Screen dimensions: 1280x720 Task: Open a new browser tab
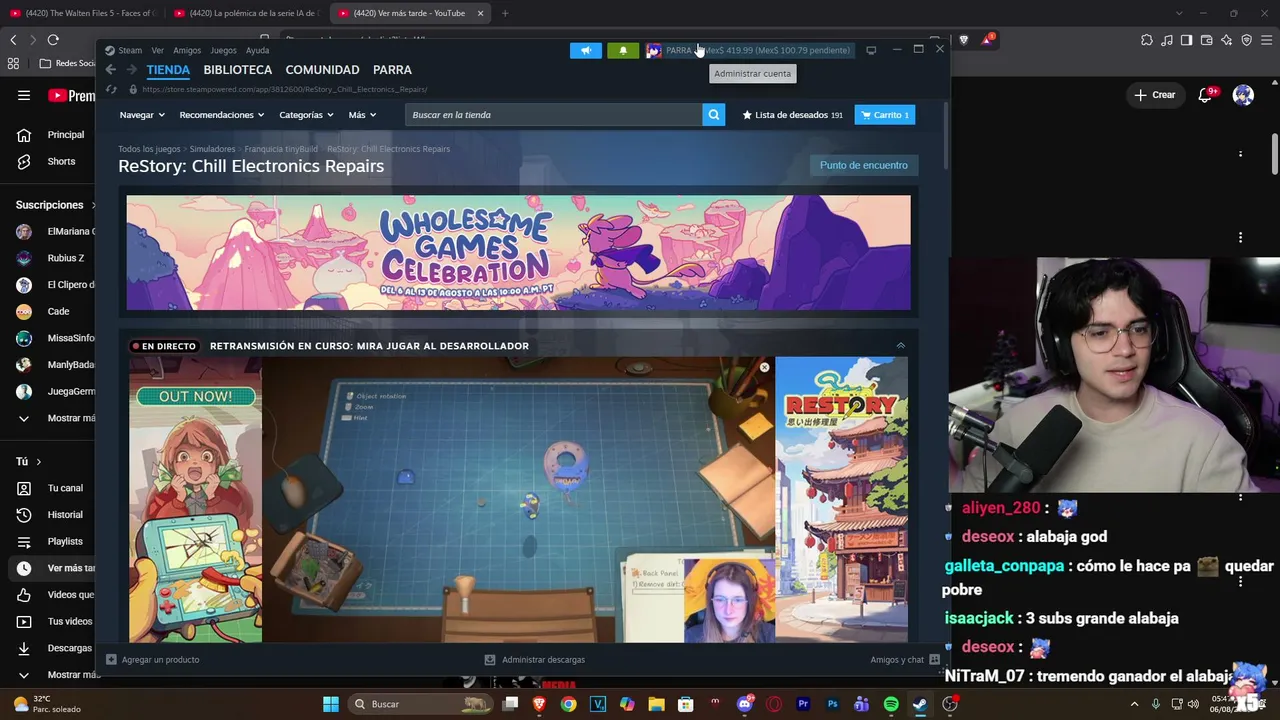505,13
